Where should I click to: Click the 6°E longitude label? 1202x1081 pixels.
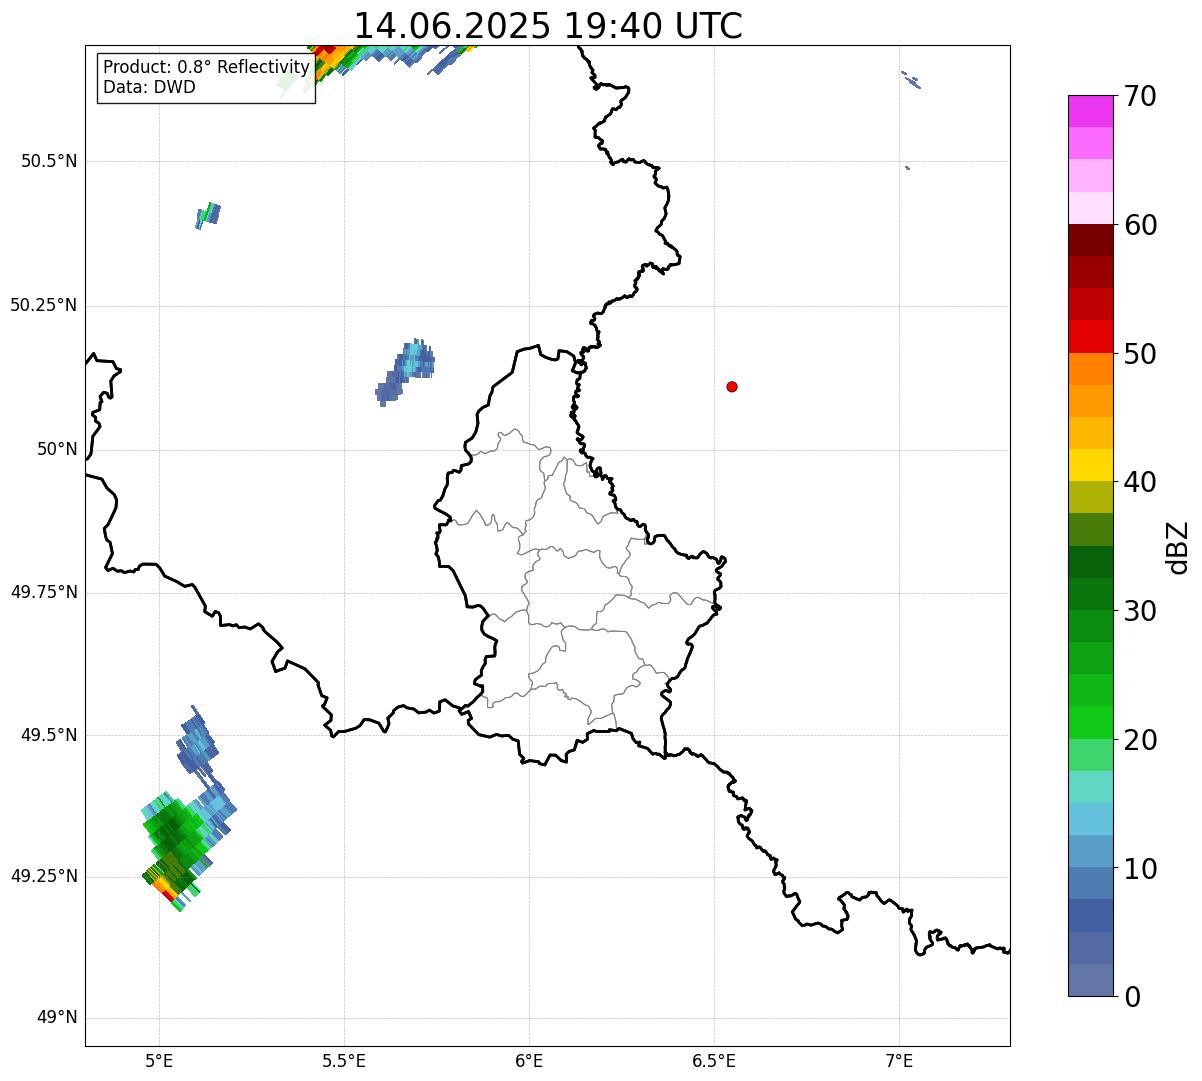pos(529,1060)
